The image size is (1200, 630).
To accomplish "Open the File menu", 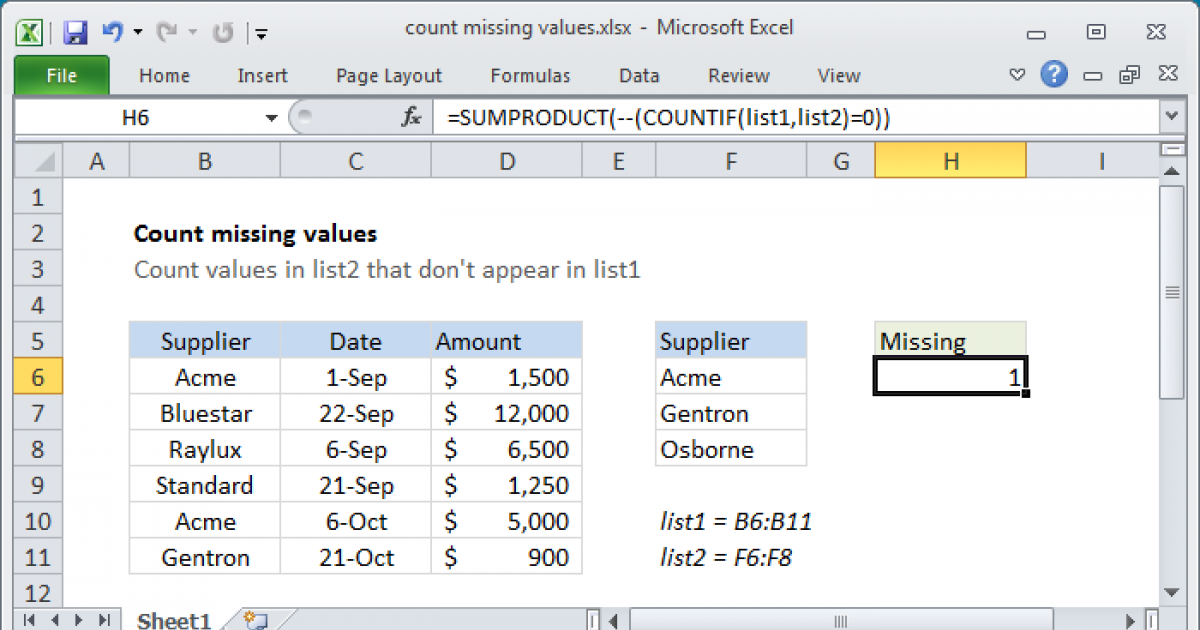I will point(61,75).
